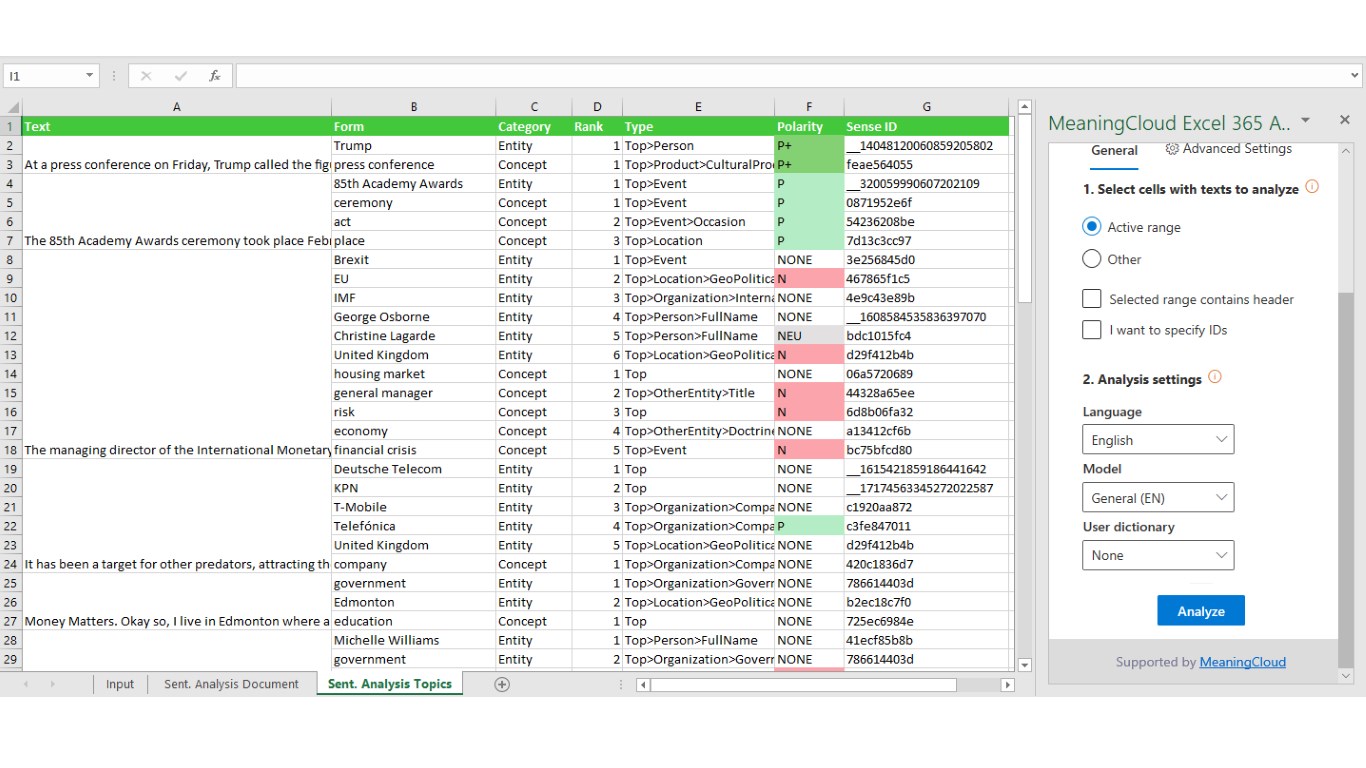The height and width of the screenshot is (768, 1366).
Task: Check I want to specify IDs
Action: click(1092, 330)
